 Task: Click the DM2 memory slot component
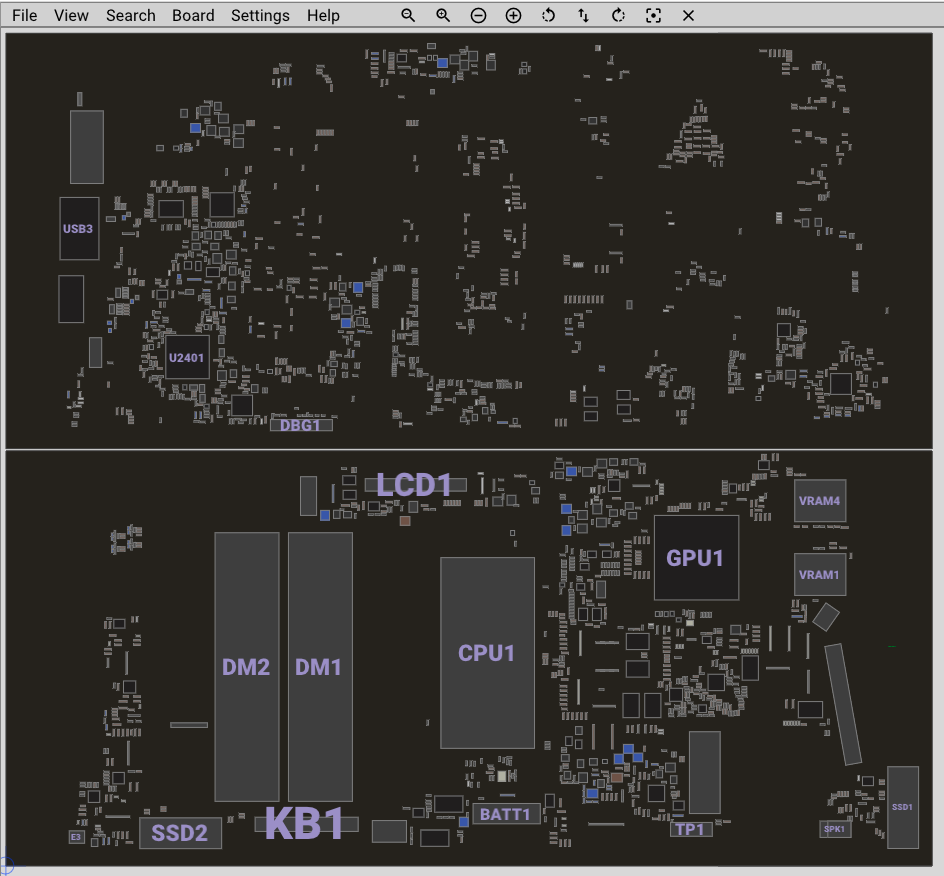[x=246, y=667]
